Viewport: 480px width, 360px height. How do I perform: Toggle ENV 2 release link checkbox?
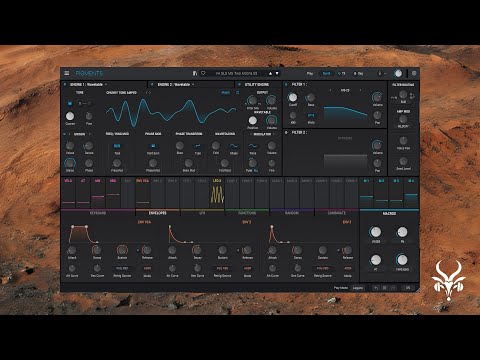point(238,250)
